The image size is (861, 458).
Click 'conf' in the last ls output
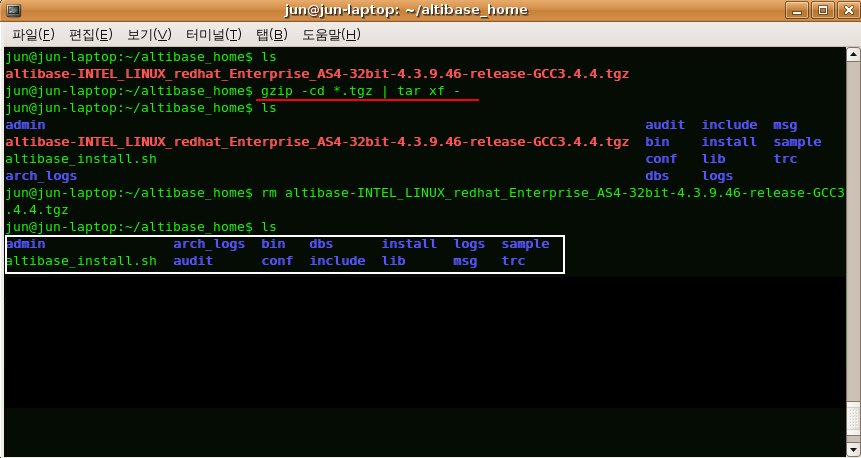(277, 261)
